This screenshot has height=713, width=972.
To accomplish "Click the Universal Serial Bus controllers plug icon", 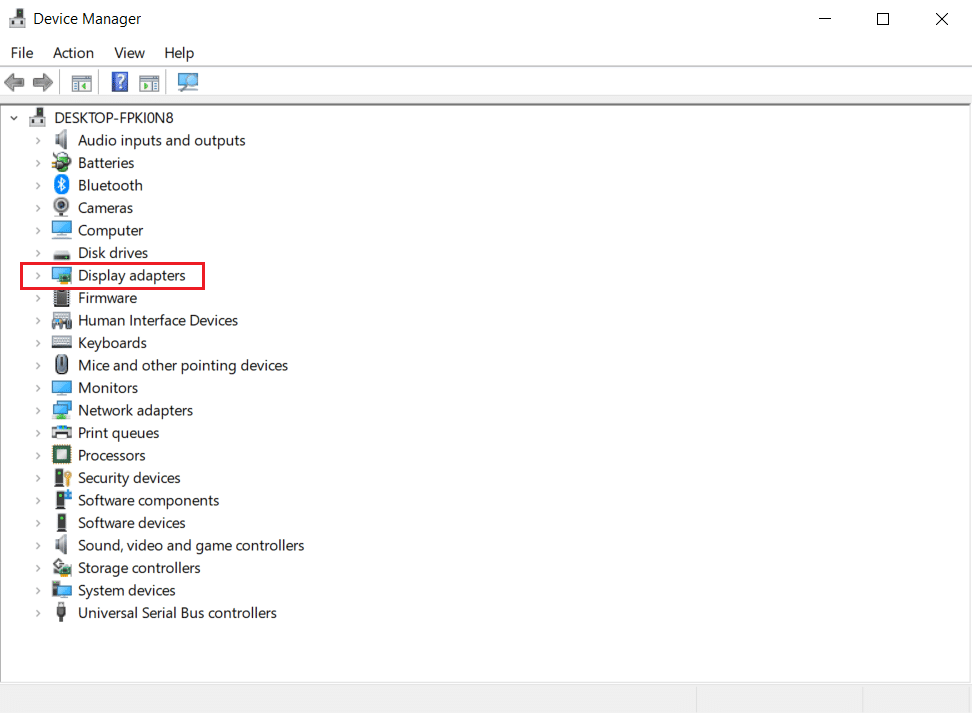I will tap(61, 613).
